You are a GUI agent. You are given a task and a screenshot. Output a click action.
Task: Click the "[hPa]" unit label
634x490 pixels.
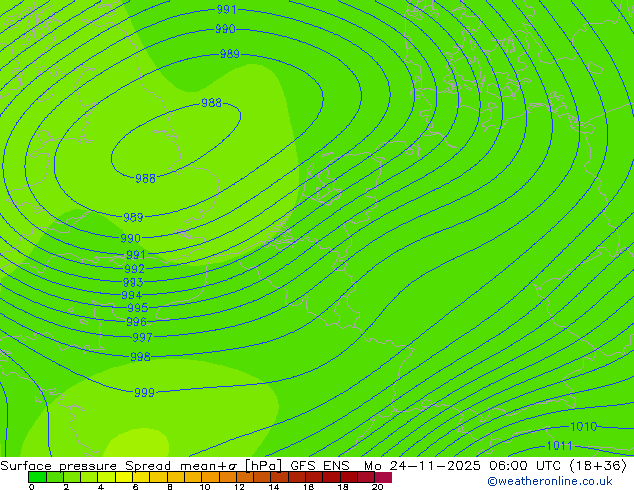[x=263, y=466]
